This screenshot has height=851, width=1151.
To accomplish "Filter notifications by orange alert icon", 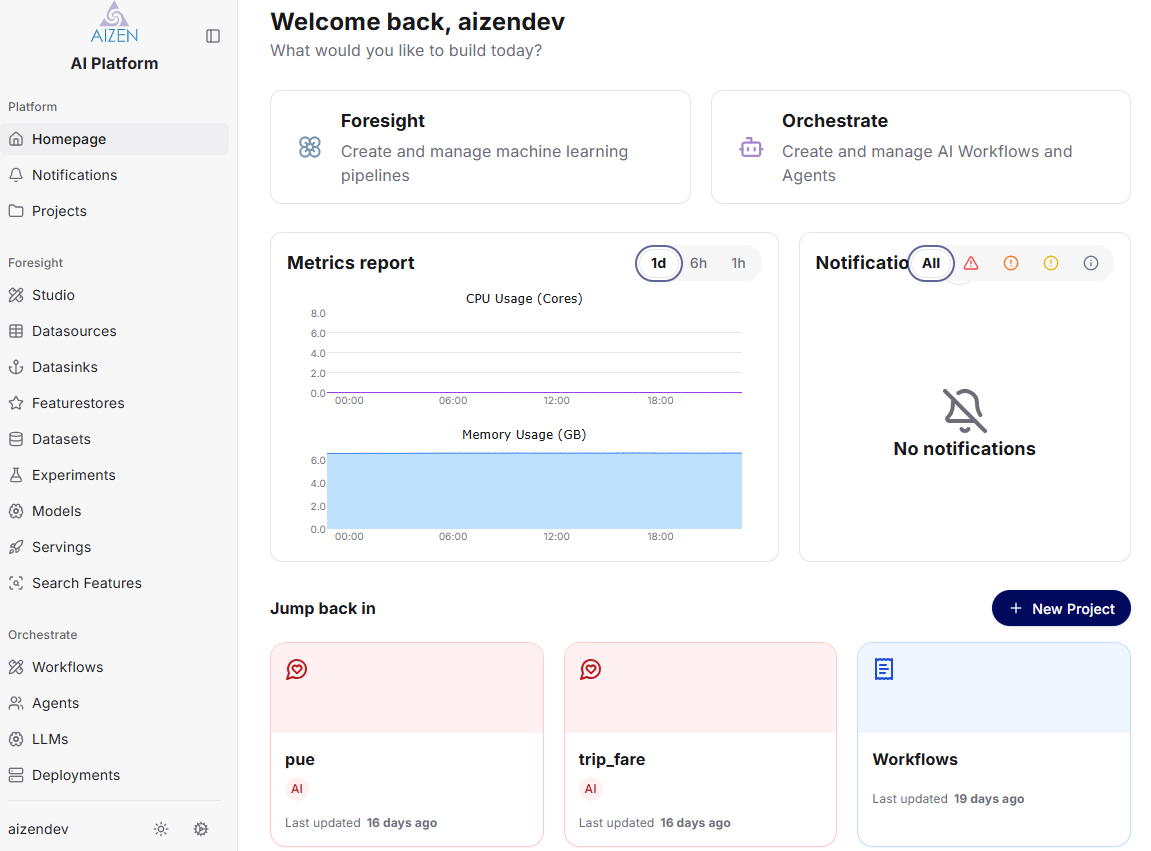I will pyautogui.click(x=1011, y=263).
